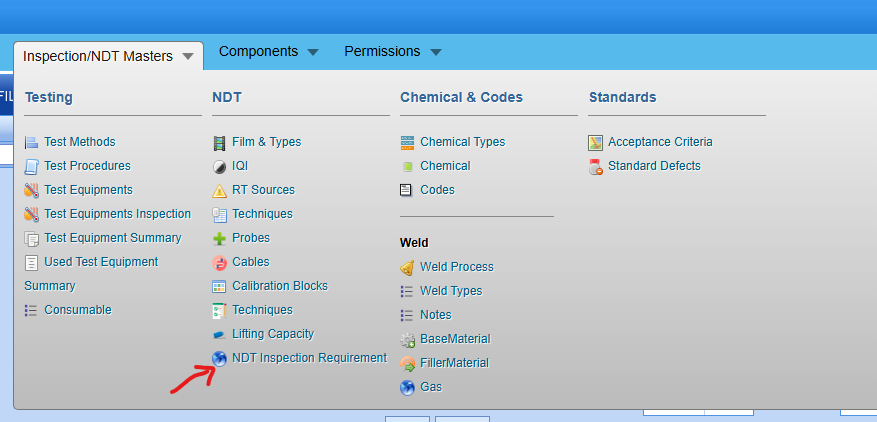The width and height of the screenshot is (877, 422).
Task: Click the Standard Defects icon
Action: 596,166
